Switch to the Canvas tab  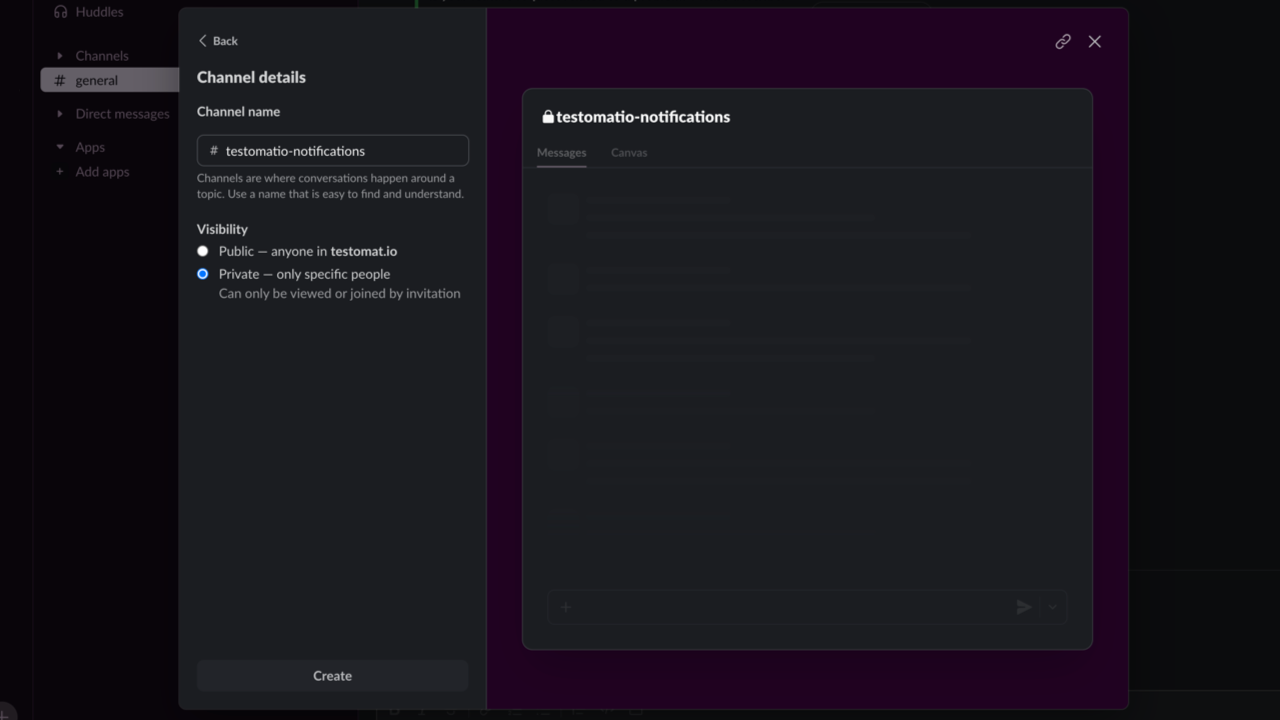pyautogui.click(x=629, y=152)
